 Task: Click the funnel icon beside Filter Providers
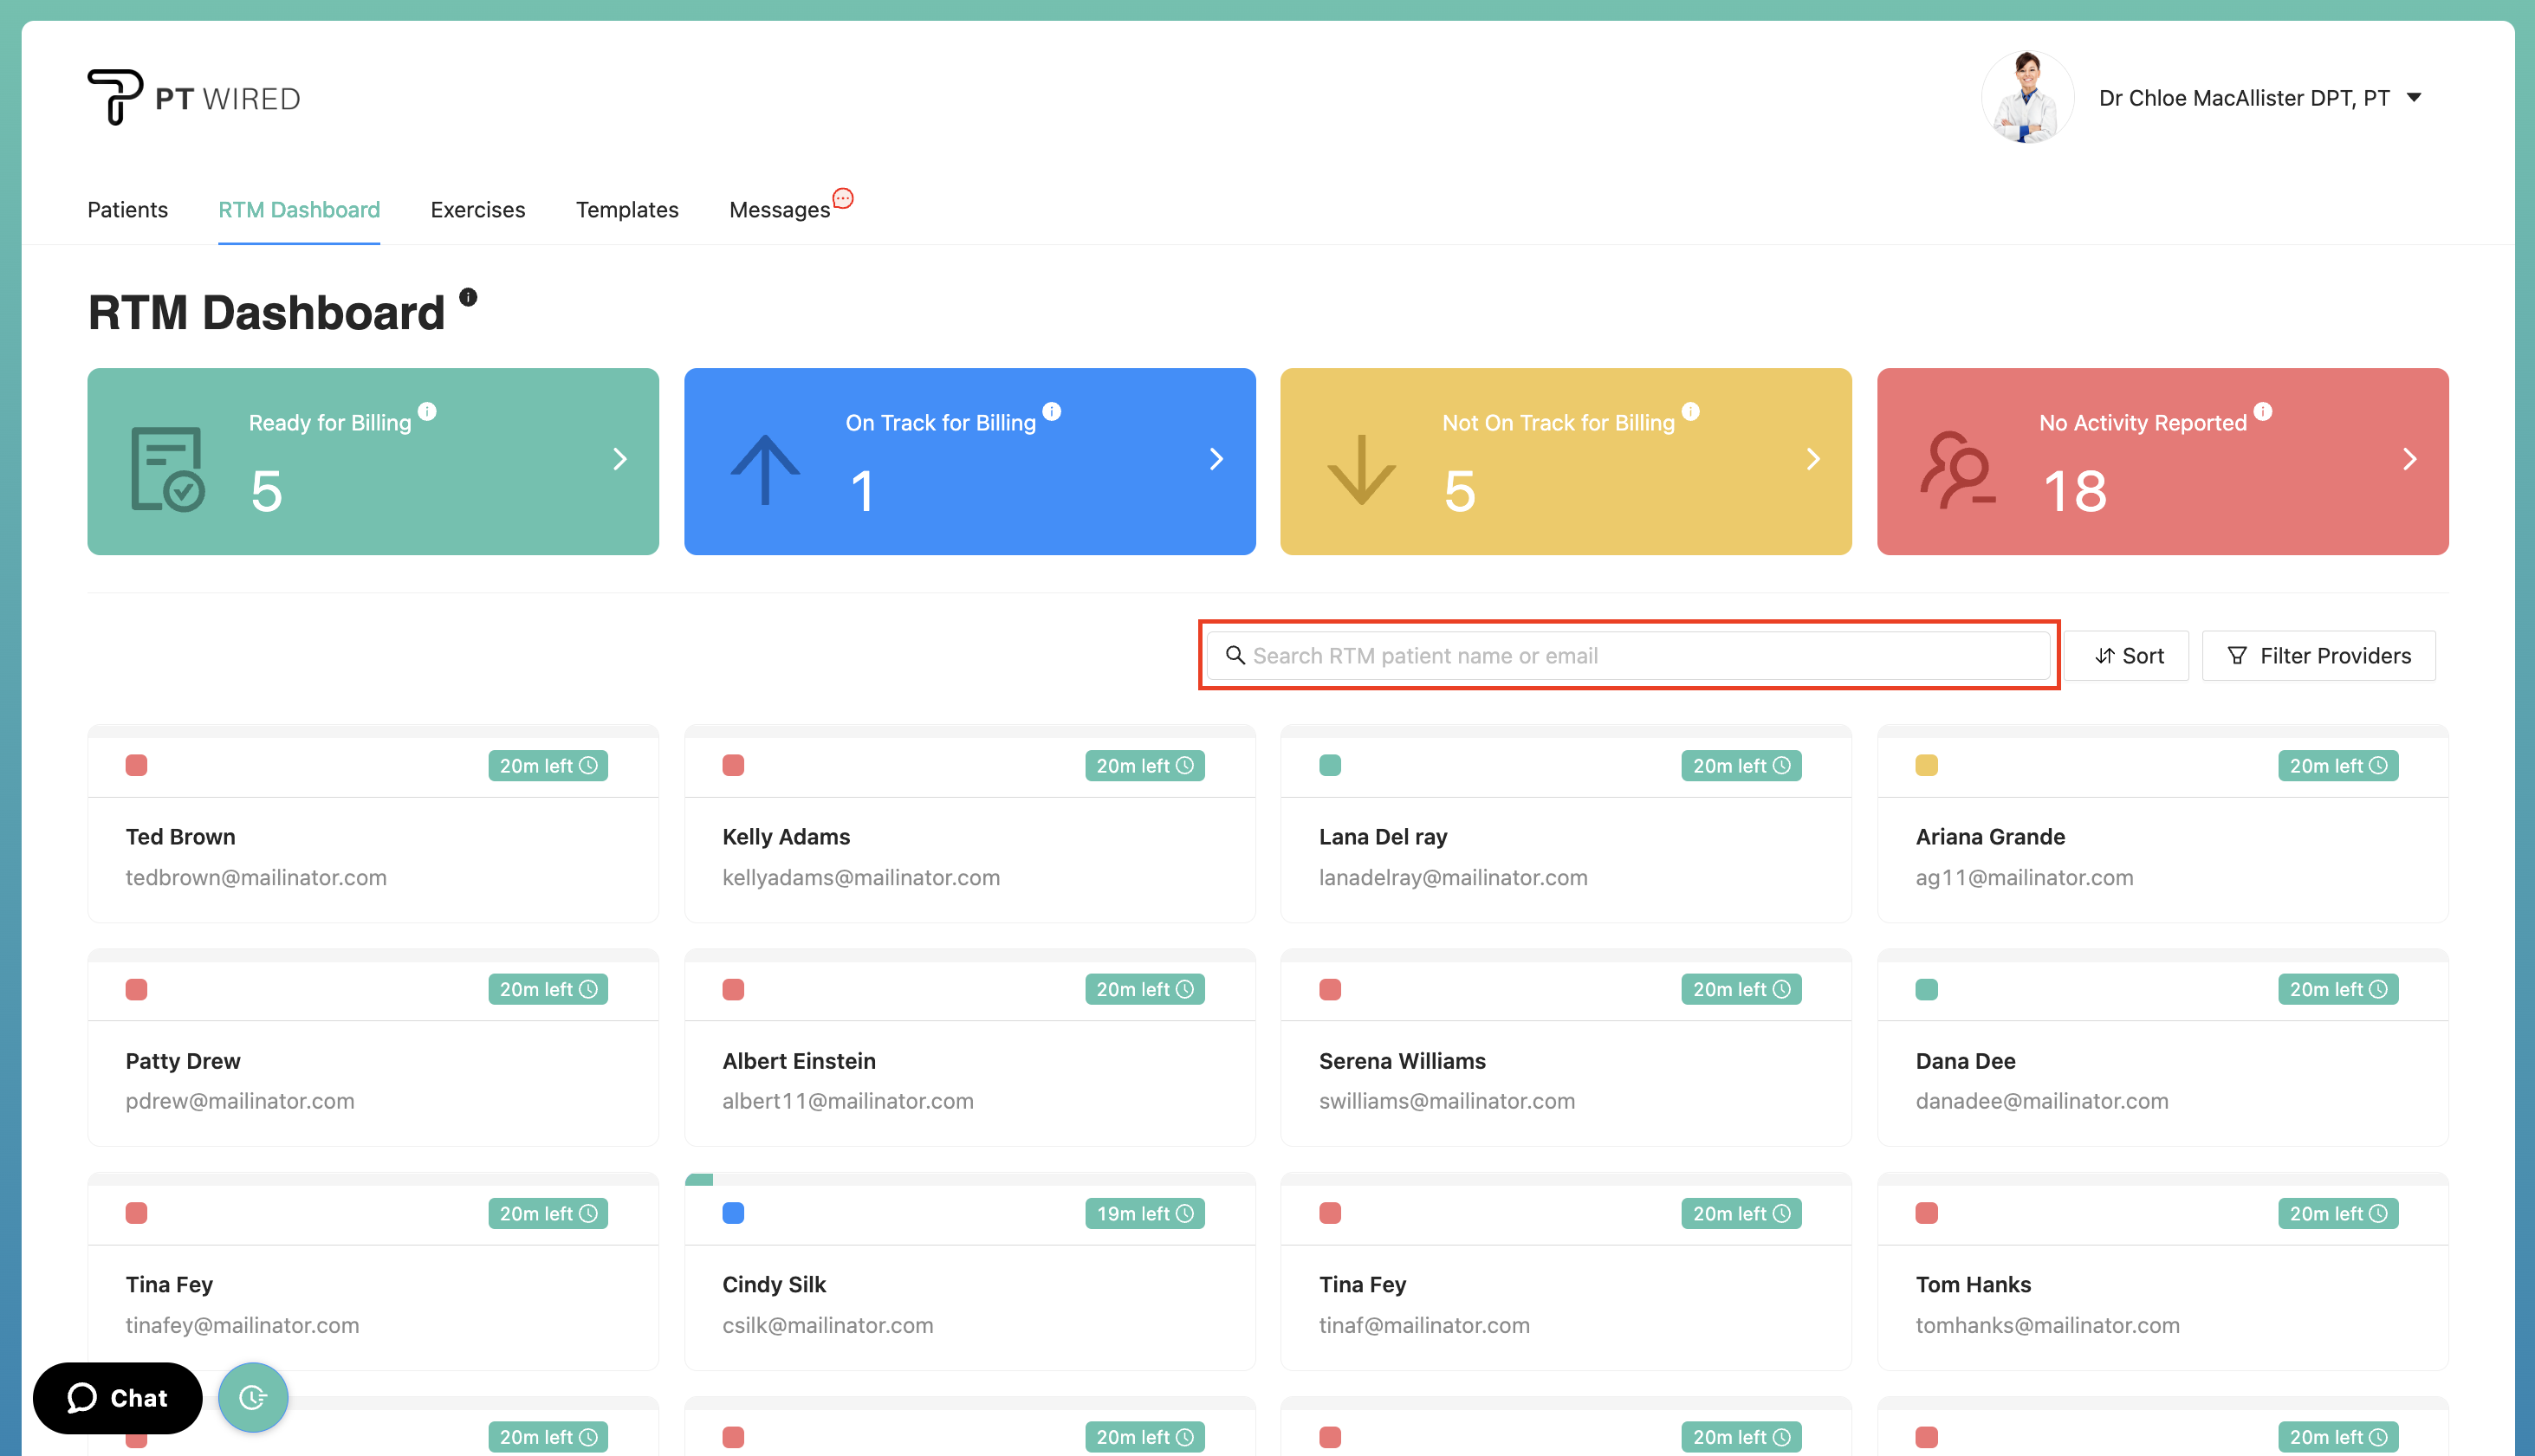pyautogui.click(x=2237, y=655)
